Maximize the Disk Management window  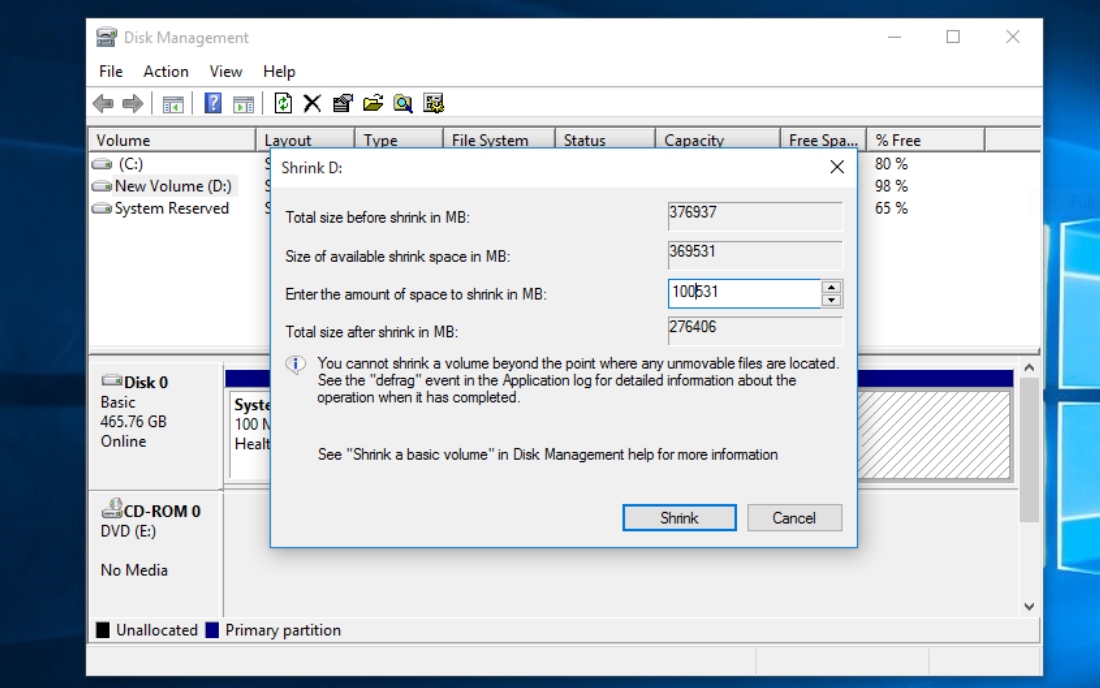click(x=953, y=37)
